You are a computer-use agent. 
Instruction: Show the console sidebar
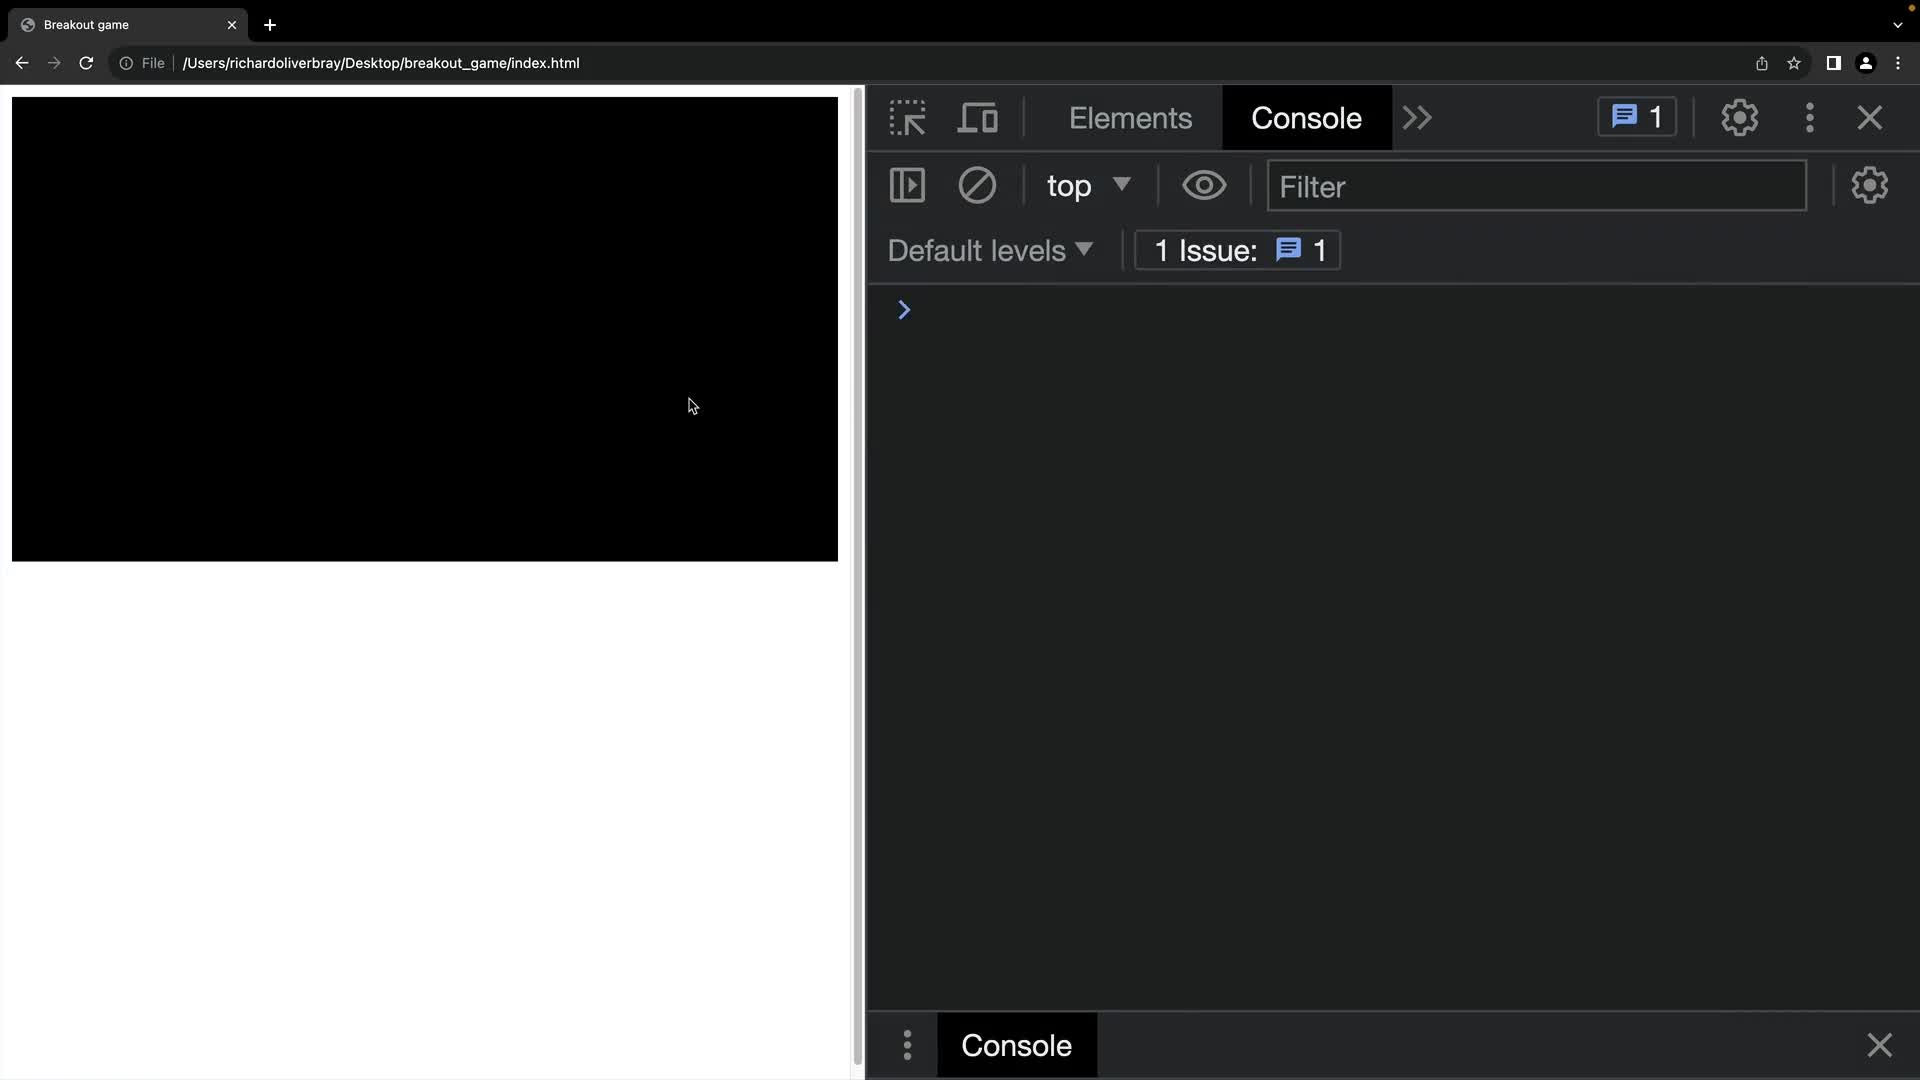click(907, 185)
